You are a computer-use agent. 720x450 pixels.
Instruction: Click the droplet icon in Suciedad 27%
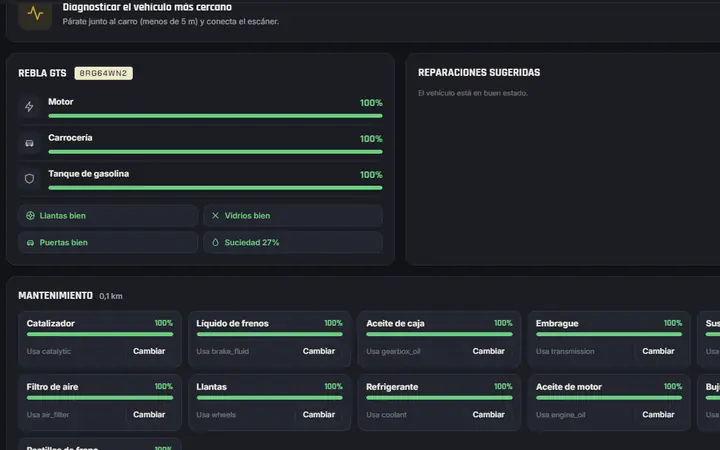click(x=215, y=242)
